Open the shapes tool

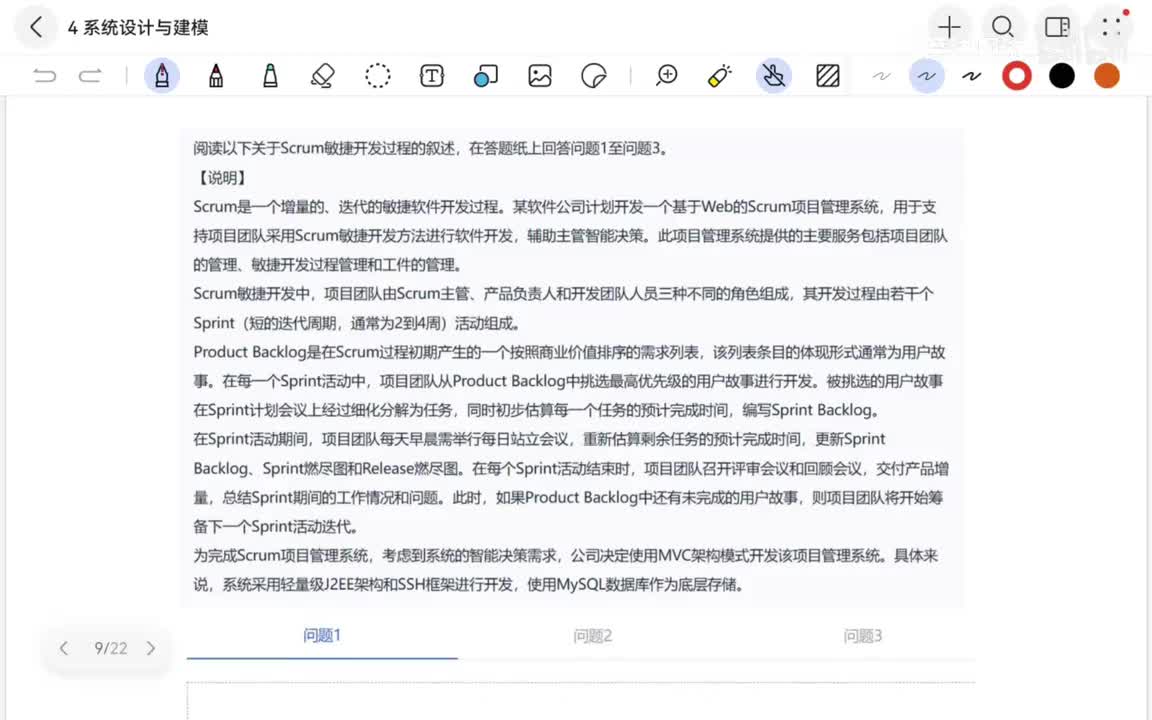[486, 75]
